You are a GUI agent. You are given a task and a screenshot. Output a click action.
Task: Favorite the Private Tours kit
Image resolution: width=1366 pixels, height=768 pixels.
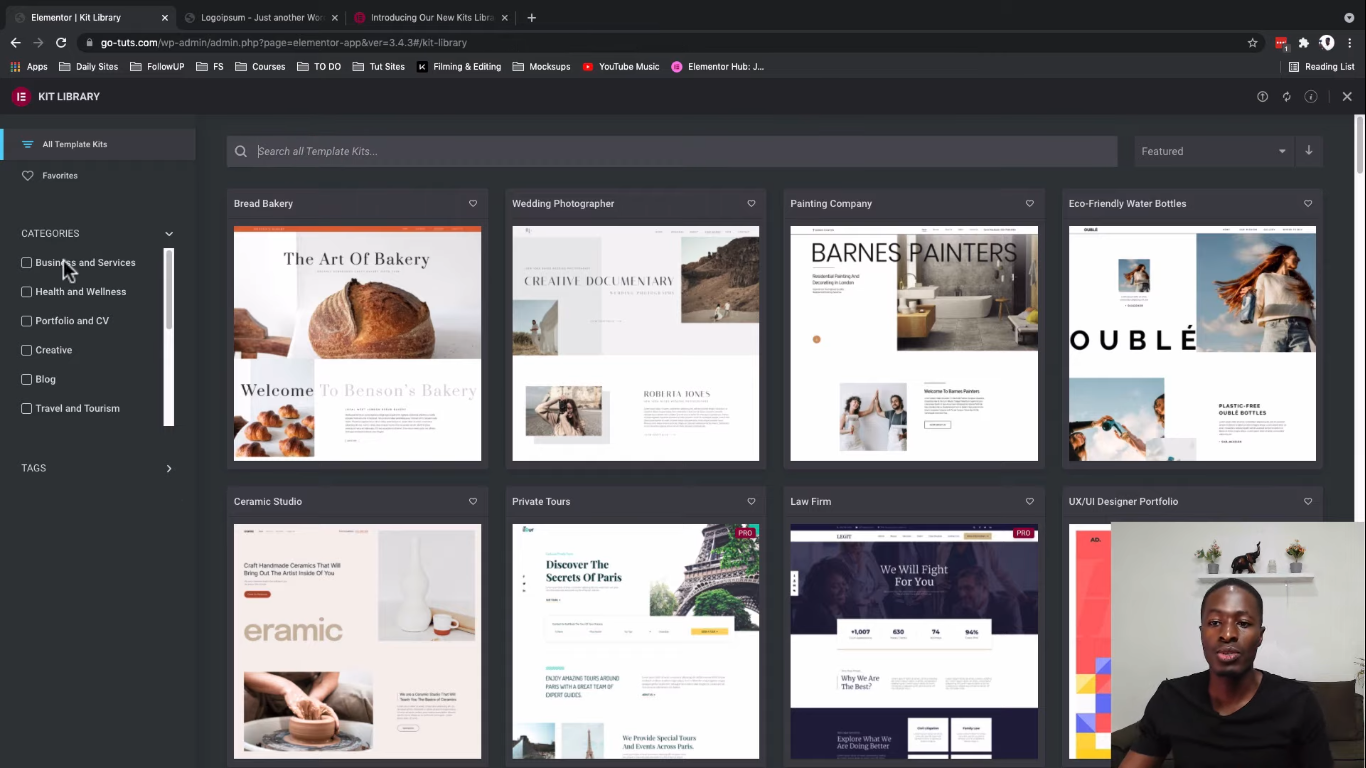point(751,501)
